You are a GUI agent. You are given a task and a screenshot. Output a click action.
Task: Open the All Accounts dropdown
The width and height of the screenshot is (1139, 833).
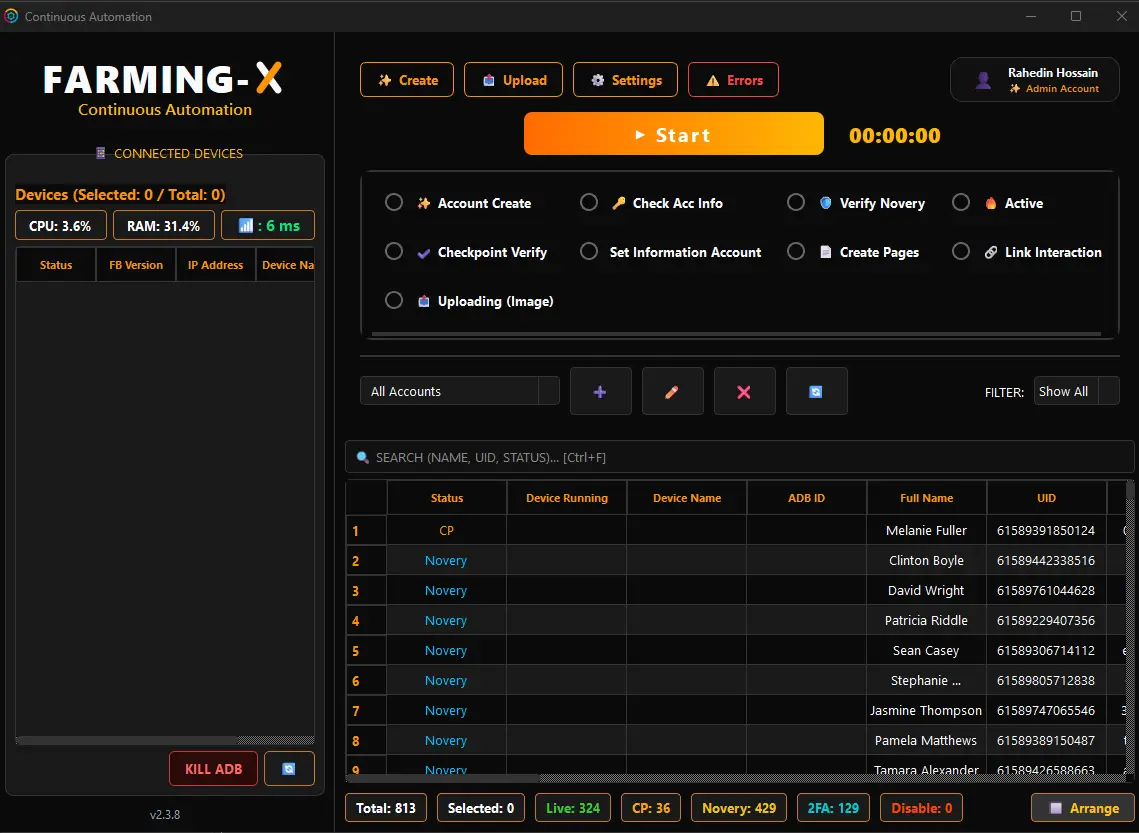(x=460, y=391)
